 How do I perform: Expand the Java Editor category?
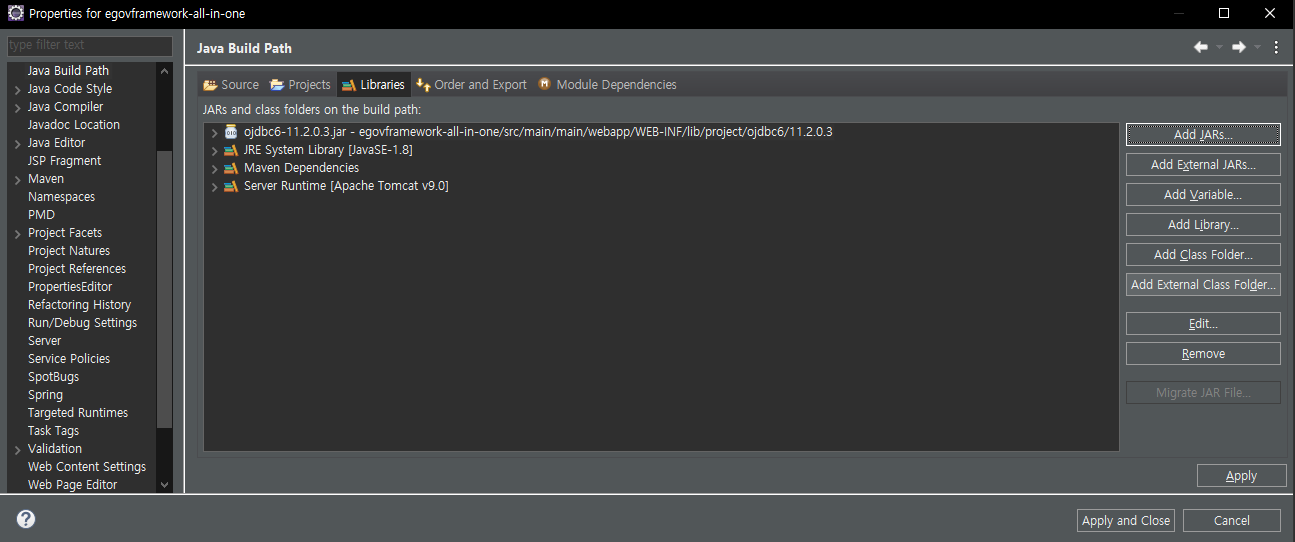click(18, 143)
